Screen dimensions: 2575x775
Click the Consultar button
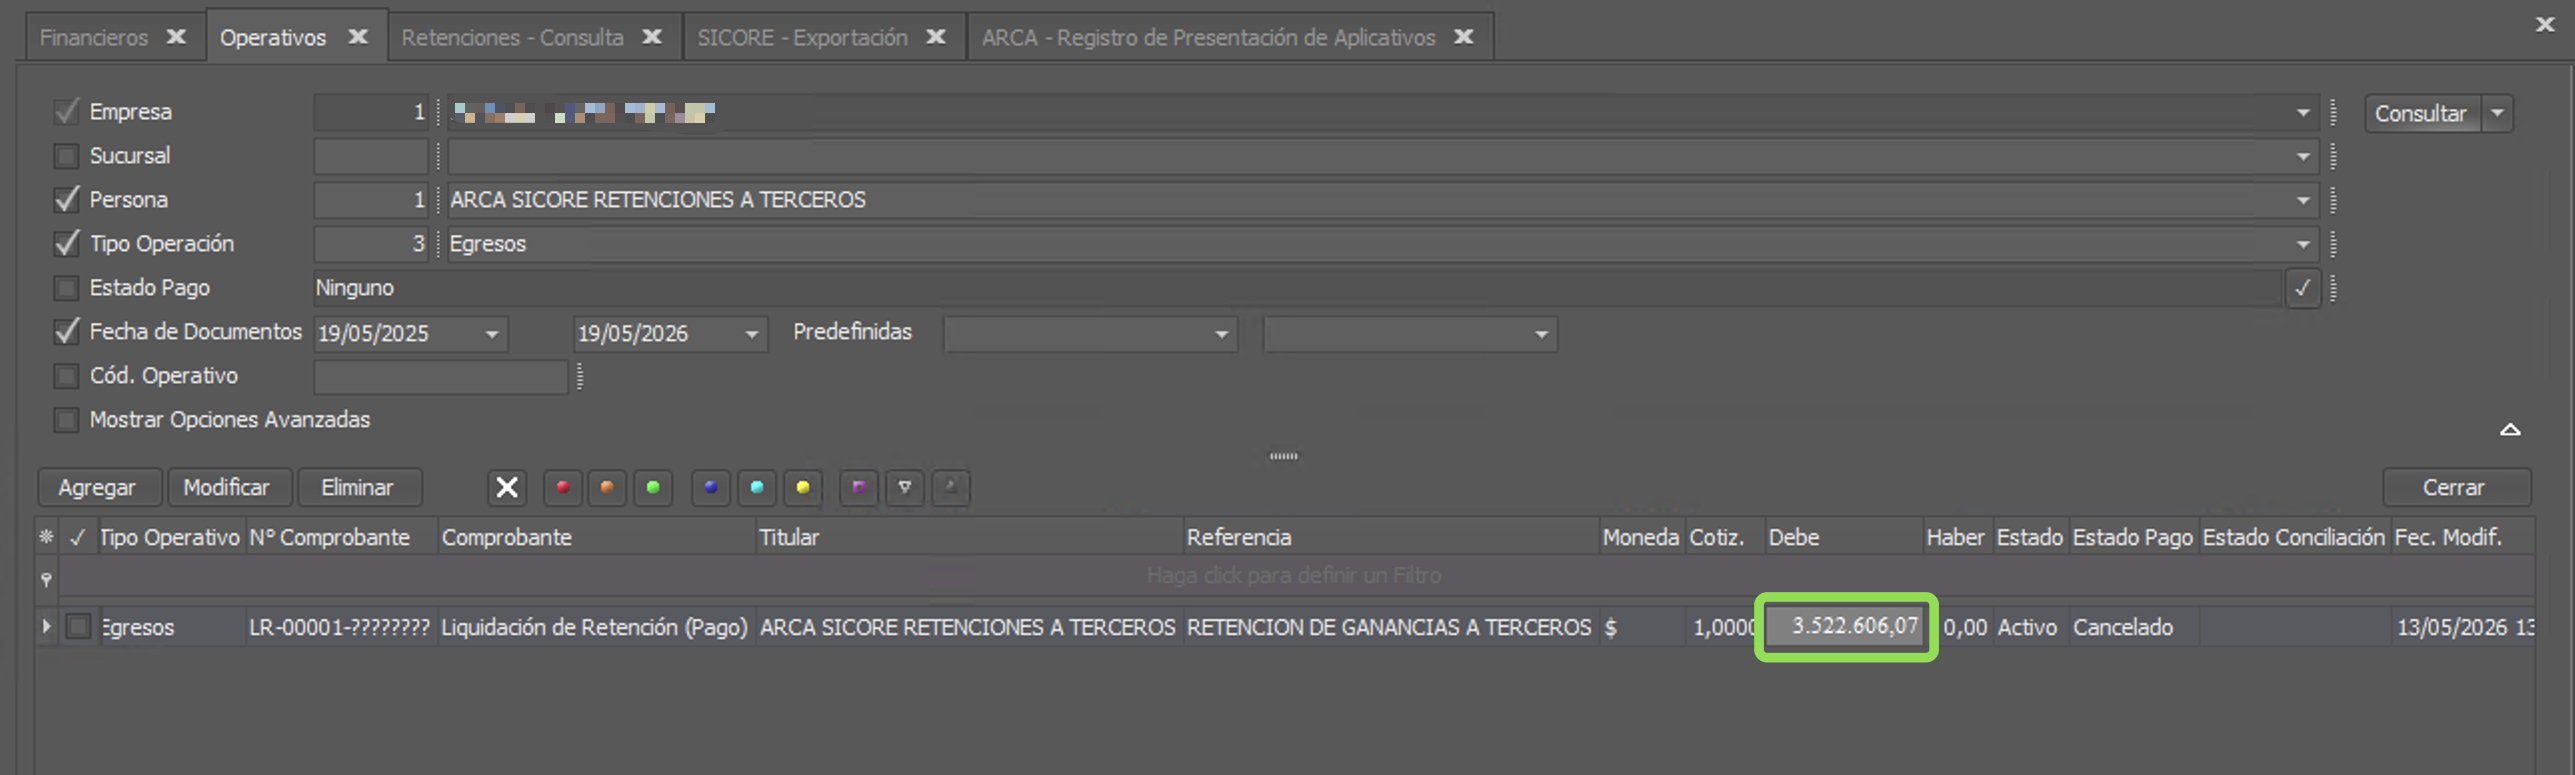[2422, 113]
